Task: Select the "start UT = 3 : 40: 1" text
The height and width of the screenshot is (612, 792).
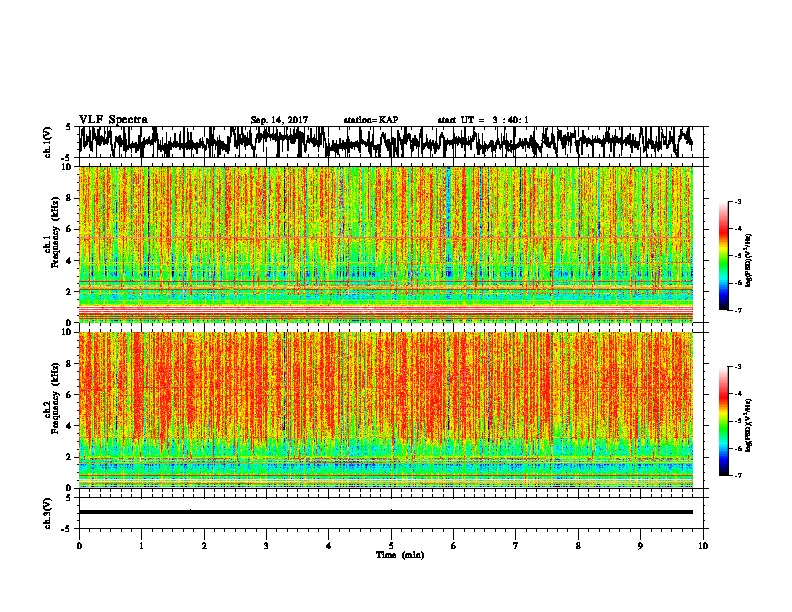Action: pyautogui.click(x=483, y=120)
